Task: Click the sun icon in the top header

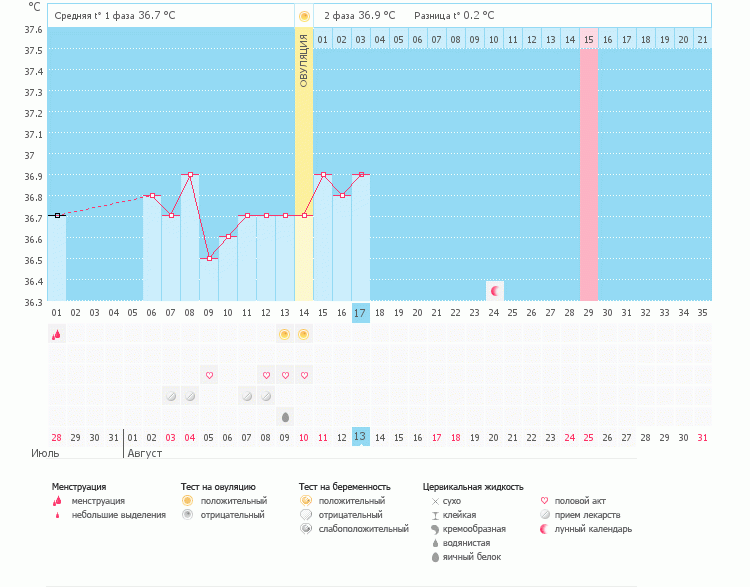Action: click(304, 16)
